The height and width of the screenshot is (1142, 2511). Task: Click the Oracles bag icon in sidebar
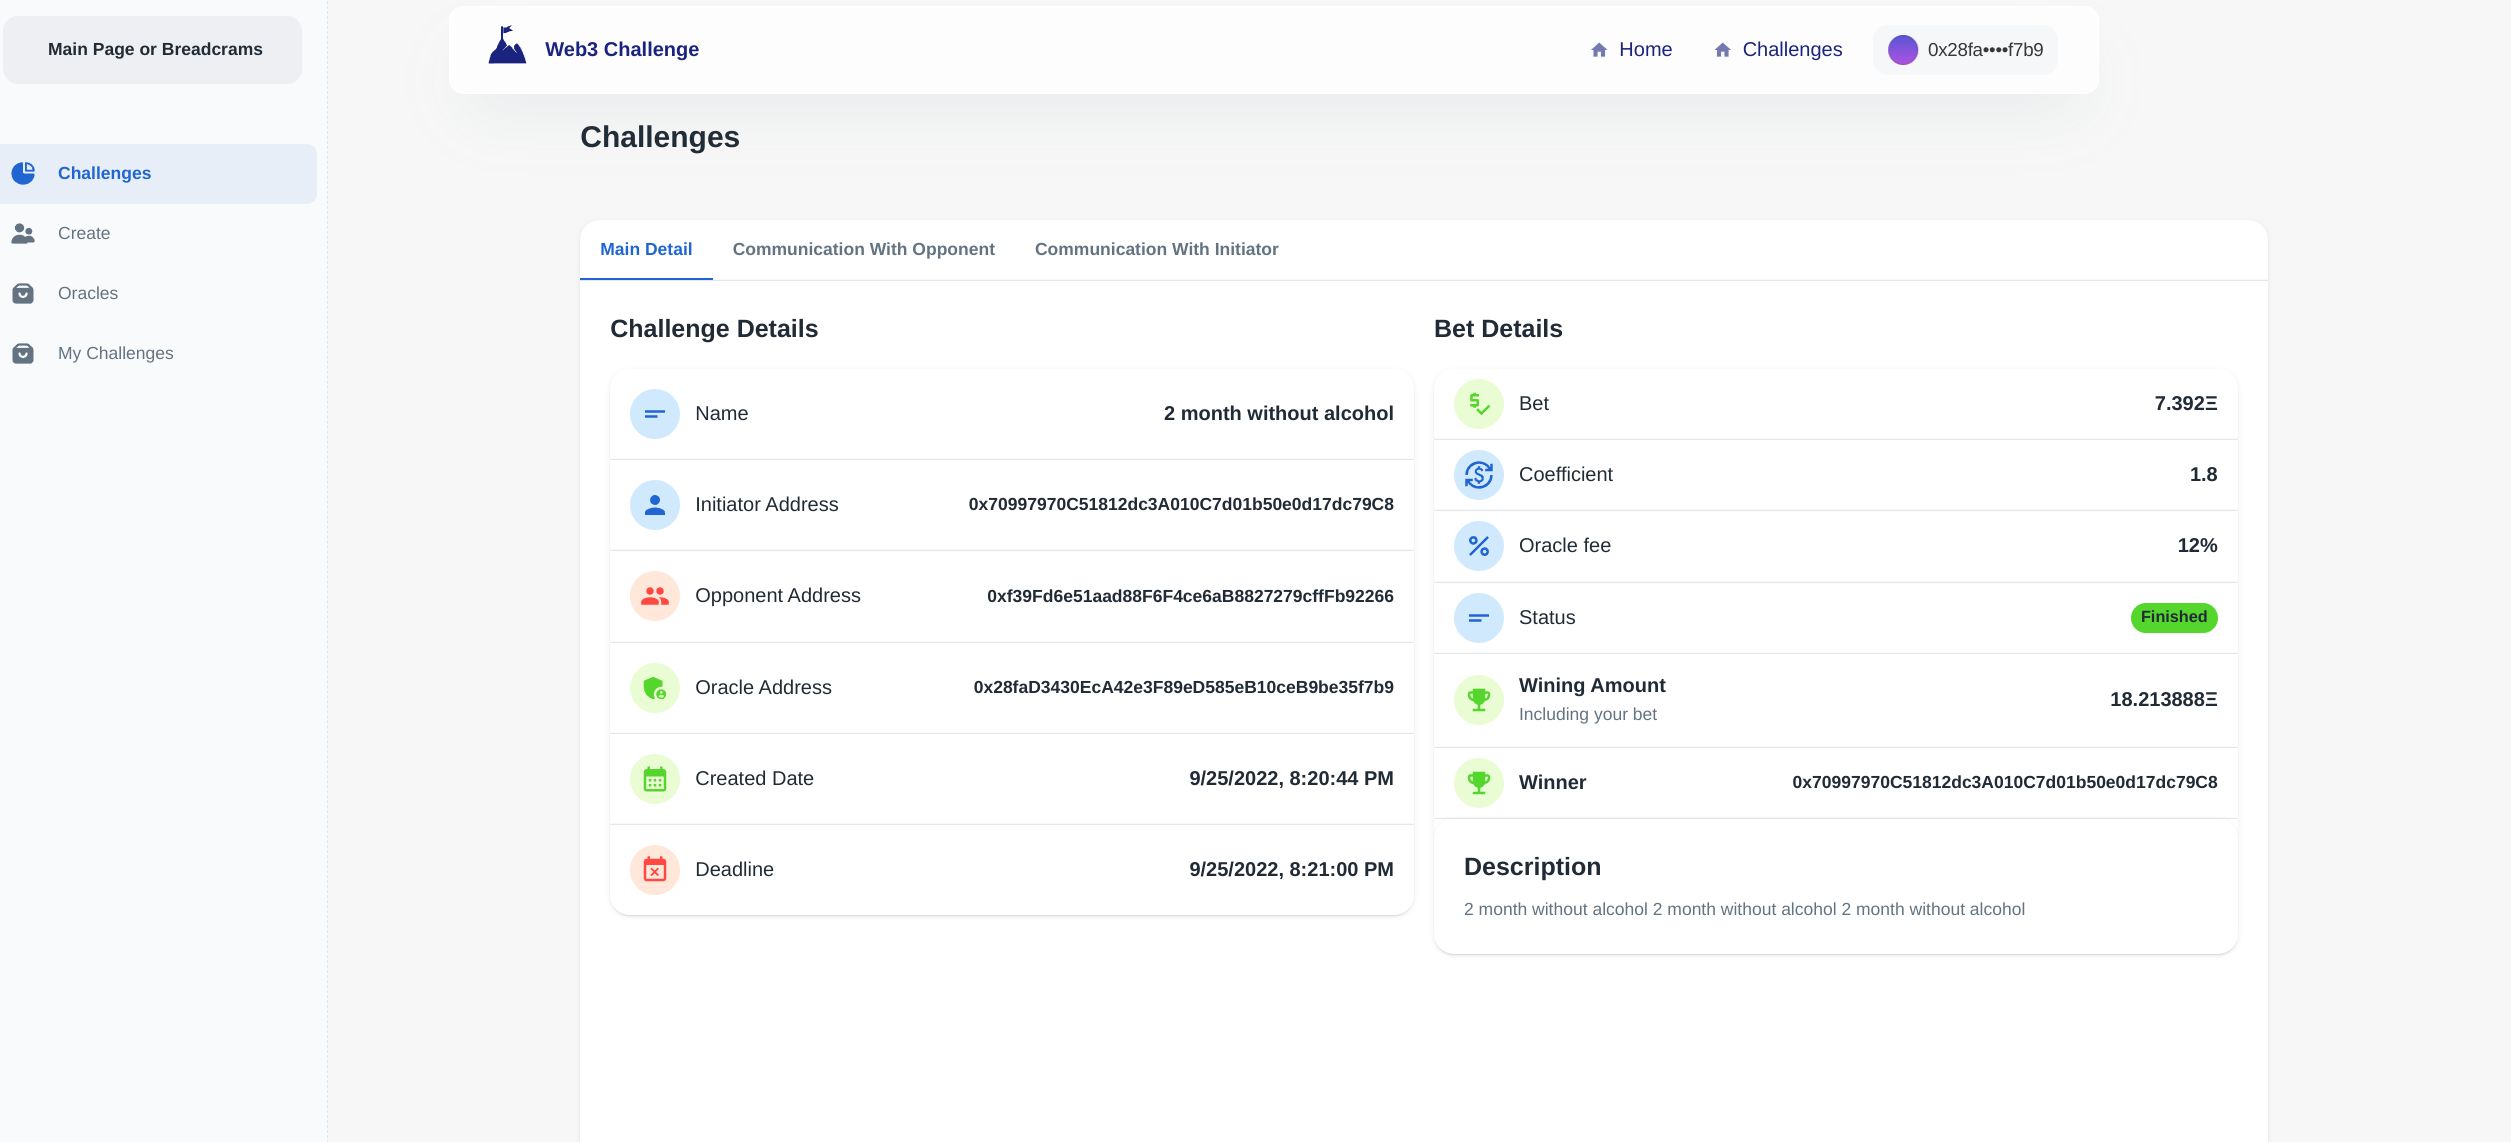pos(23,293)
